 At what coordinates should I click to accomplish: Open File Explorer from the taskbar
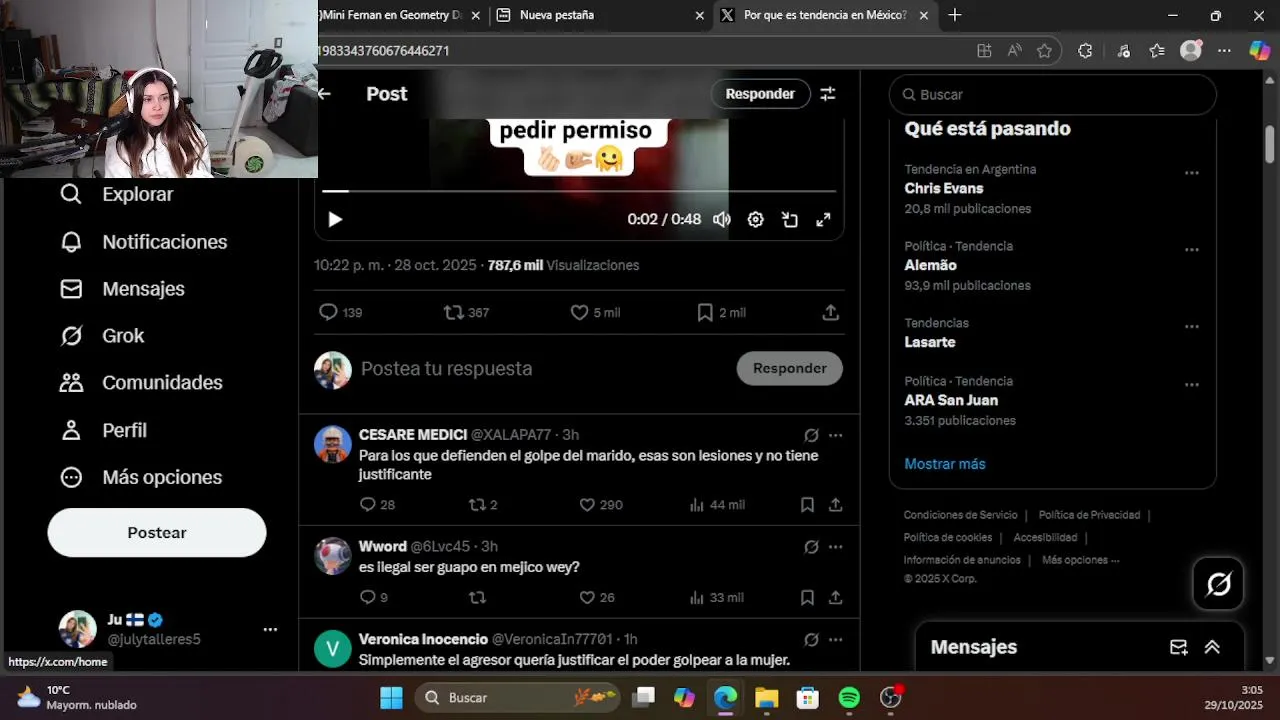pyautogui.click(x=766, y=697)
